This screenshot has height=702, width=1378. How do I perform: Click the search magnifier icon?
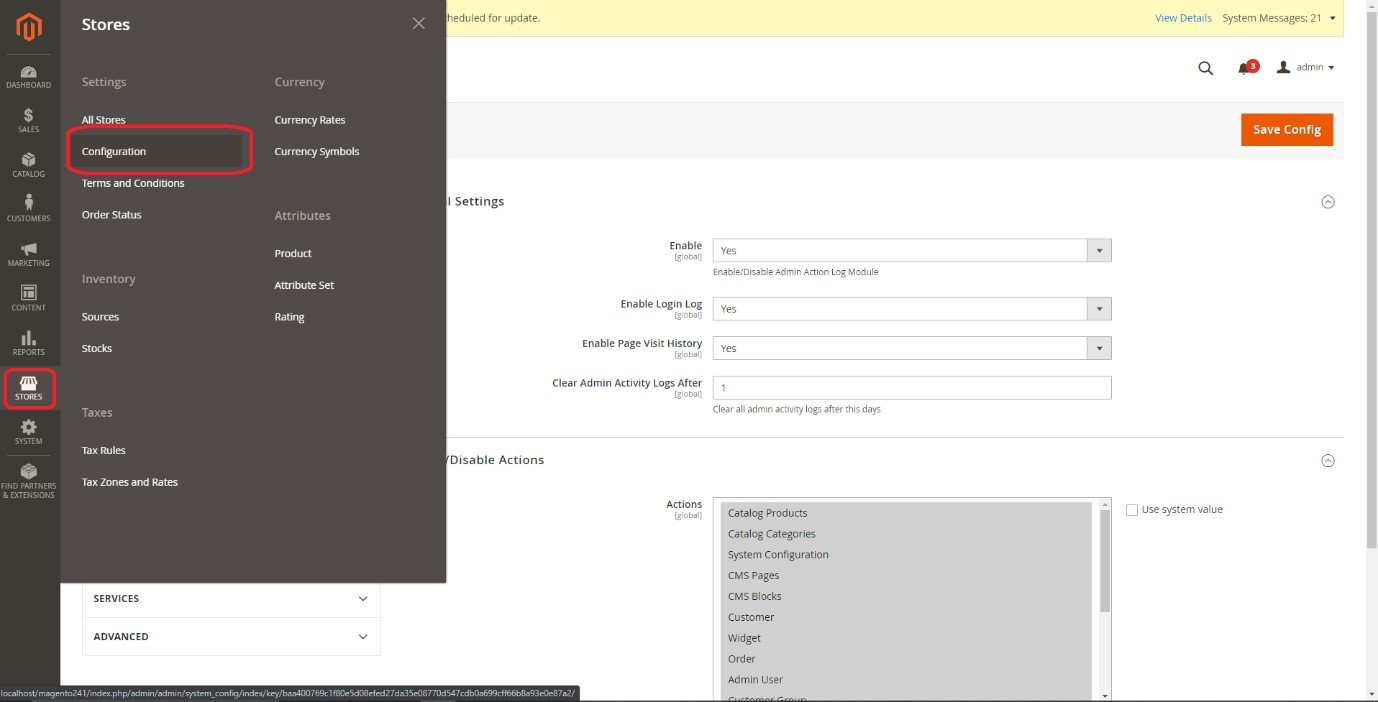(1205, 68)
